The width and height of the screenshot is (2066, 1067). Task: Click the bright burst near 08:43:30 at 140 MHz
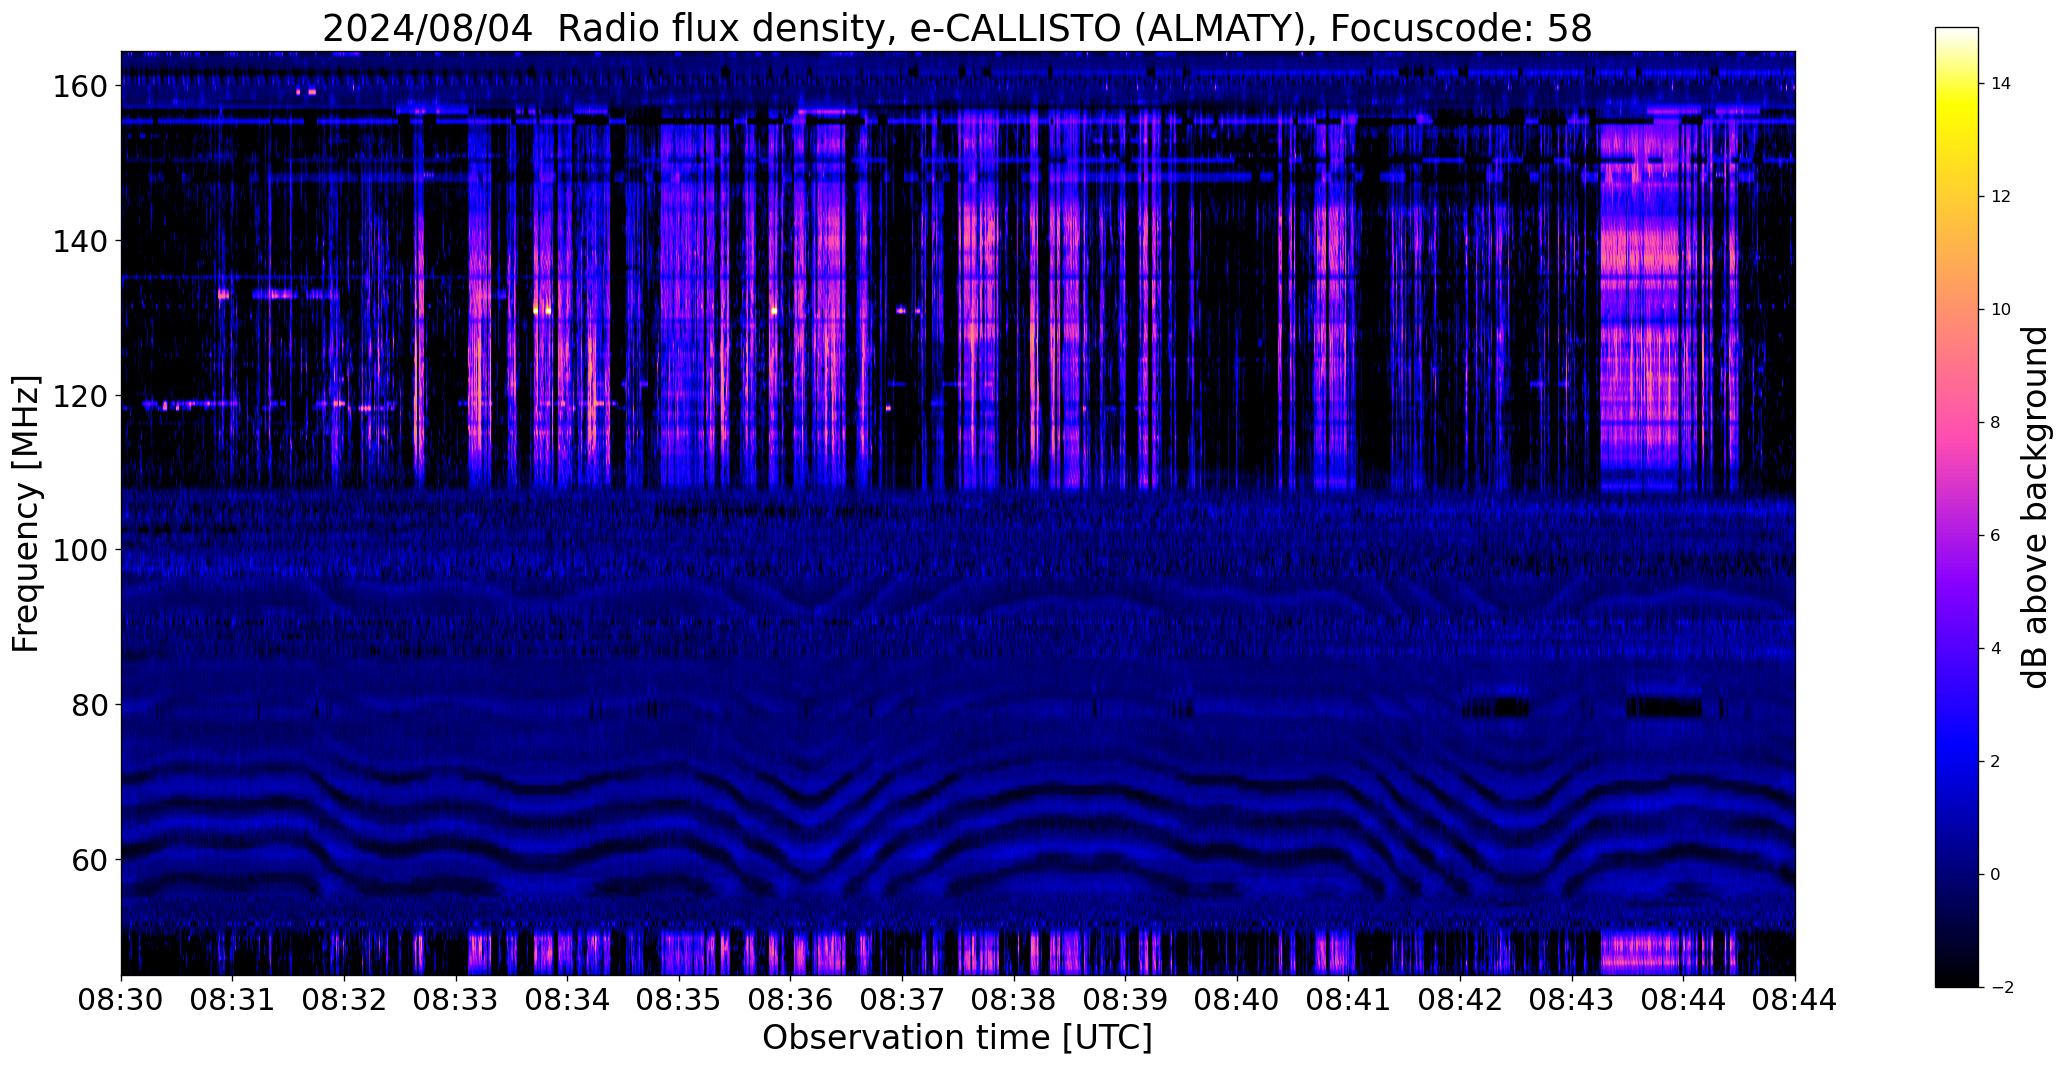click(1640, 248)
